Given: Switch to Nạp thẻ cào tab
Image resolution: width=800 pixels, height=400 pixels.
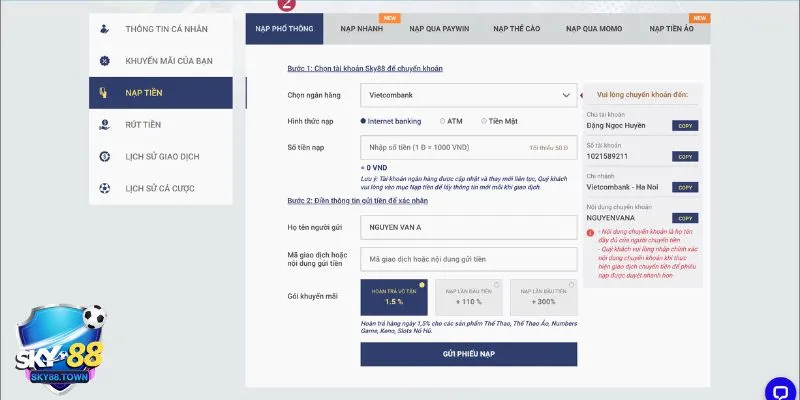Looking at the screenshot, I should pos(516,29).
